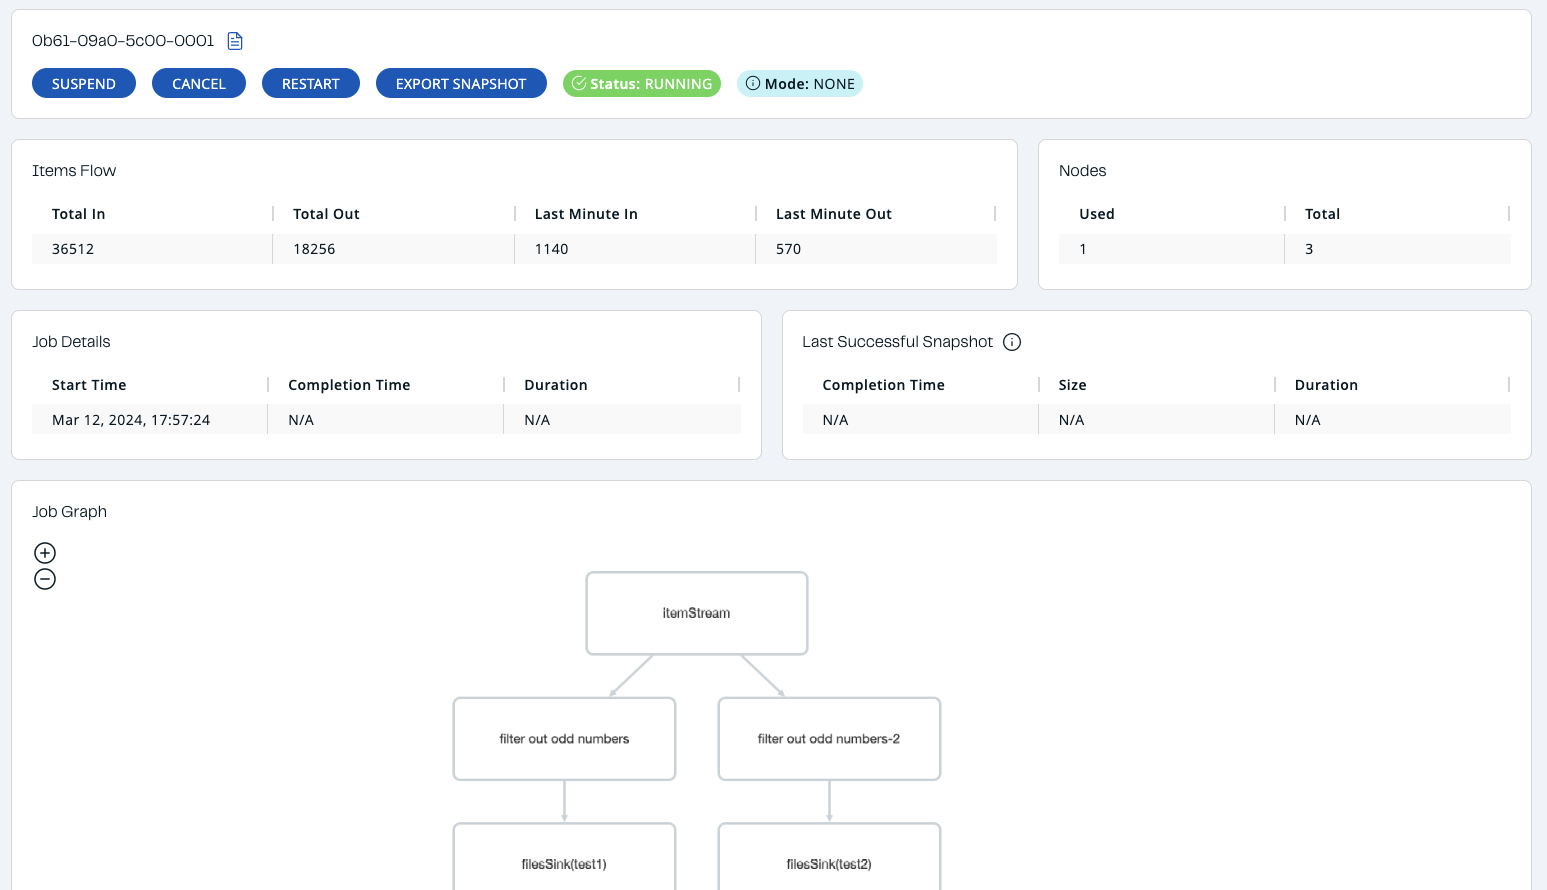Select the itemStream node in the graph
1547x890 pixels.
(x=696, y=613)
